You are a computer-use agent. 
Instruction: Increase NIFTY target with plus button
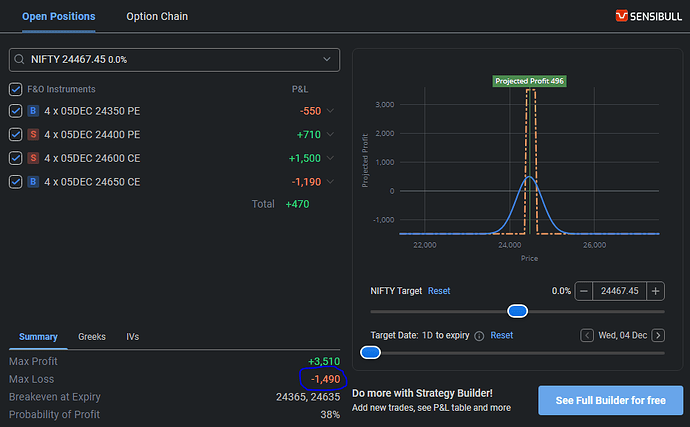coord(655,291)
